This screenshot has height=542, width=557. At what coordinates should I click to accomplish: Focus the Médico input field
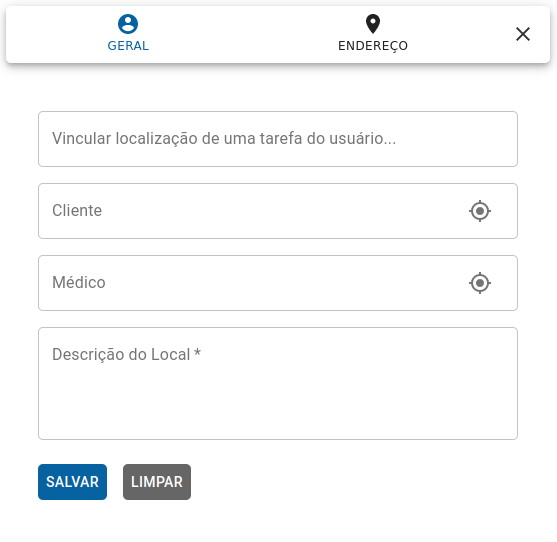point(278,283)
